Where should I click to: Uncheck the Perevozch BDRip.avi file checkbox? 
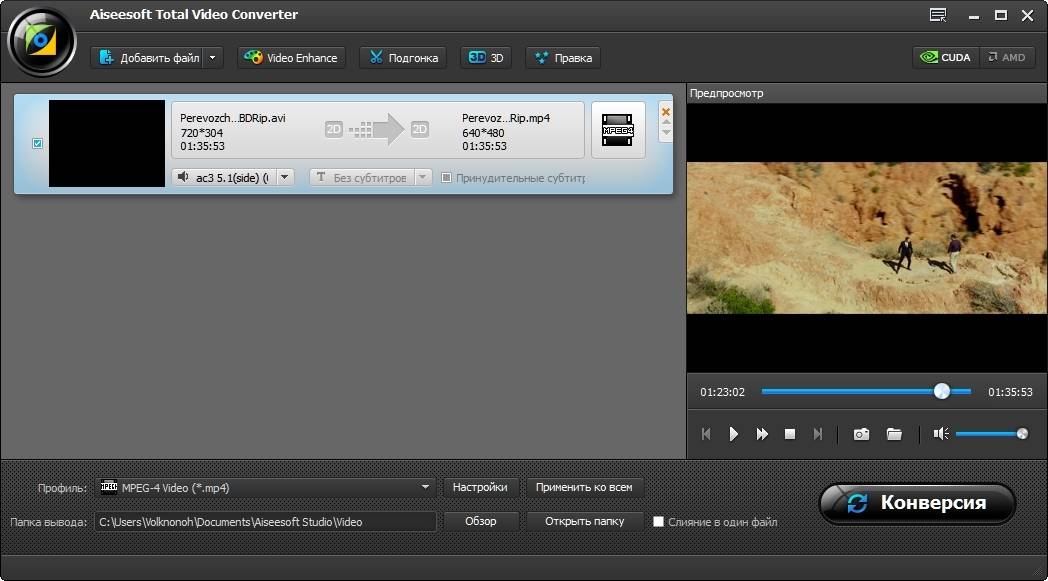37,143
